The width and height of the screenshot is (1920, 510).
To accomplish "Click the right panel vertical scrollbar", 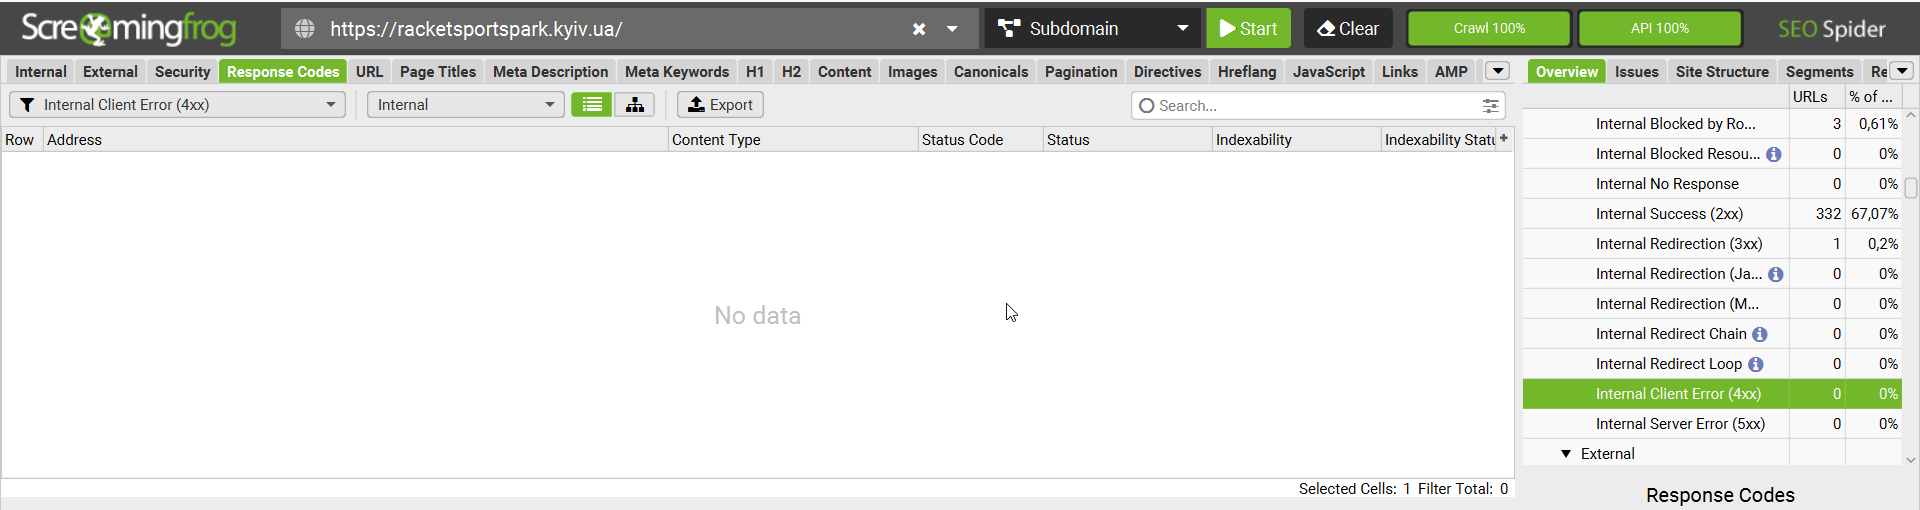I will pos(1911,188).
